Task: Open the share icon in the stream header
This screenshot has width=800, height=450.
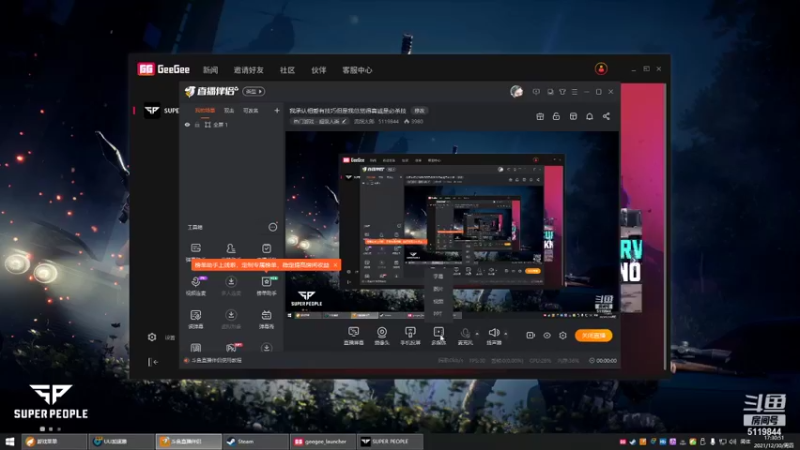Action: pos(606,116)
